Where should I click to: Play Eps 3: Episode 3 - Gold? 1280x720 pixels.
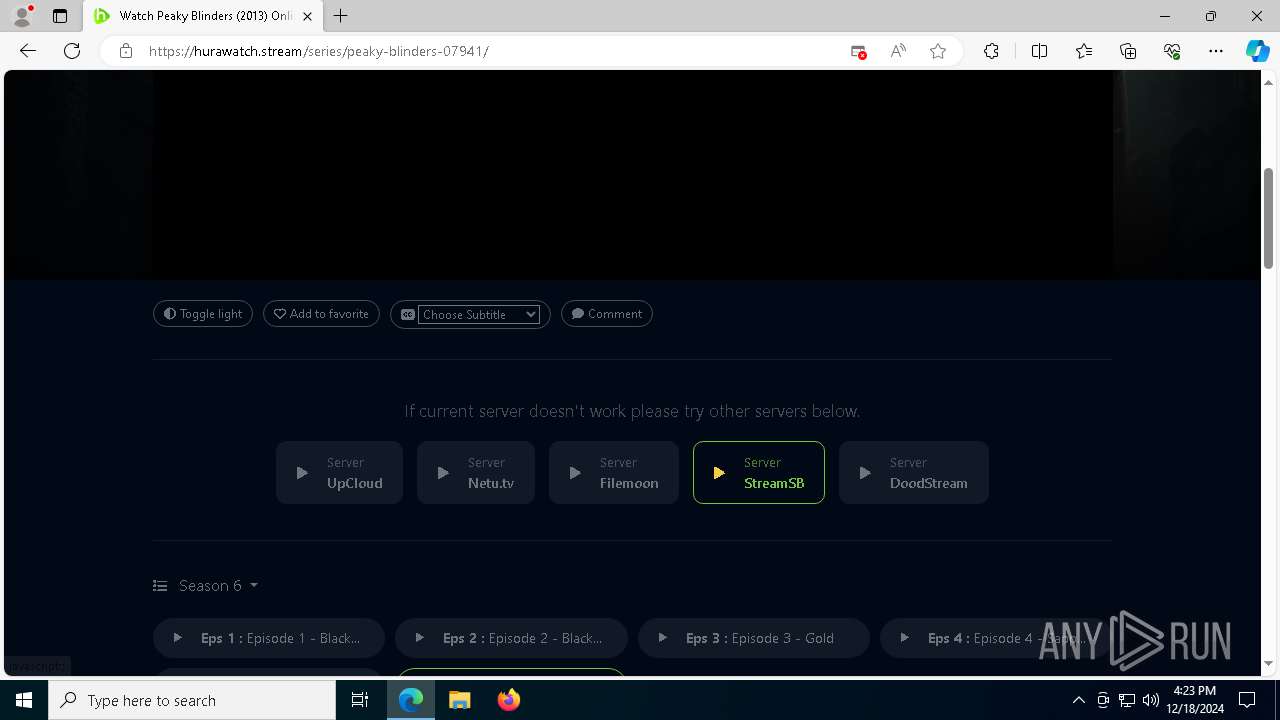754,638
